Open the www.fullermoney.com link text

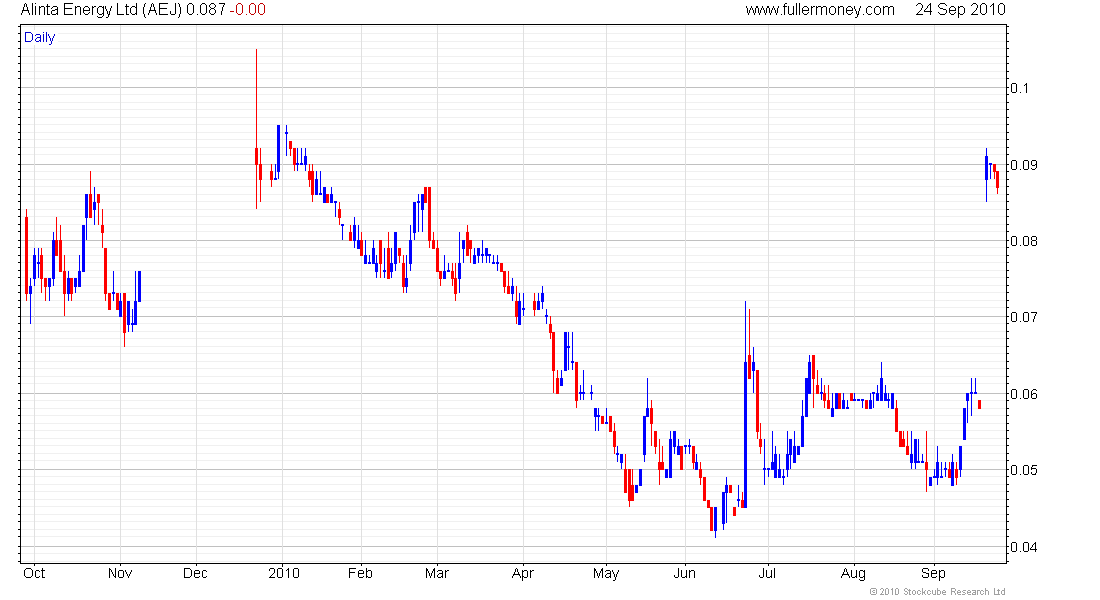(x=819, y=10)
